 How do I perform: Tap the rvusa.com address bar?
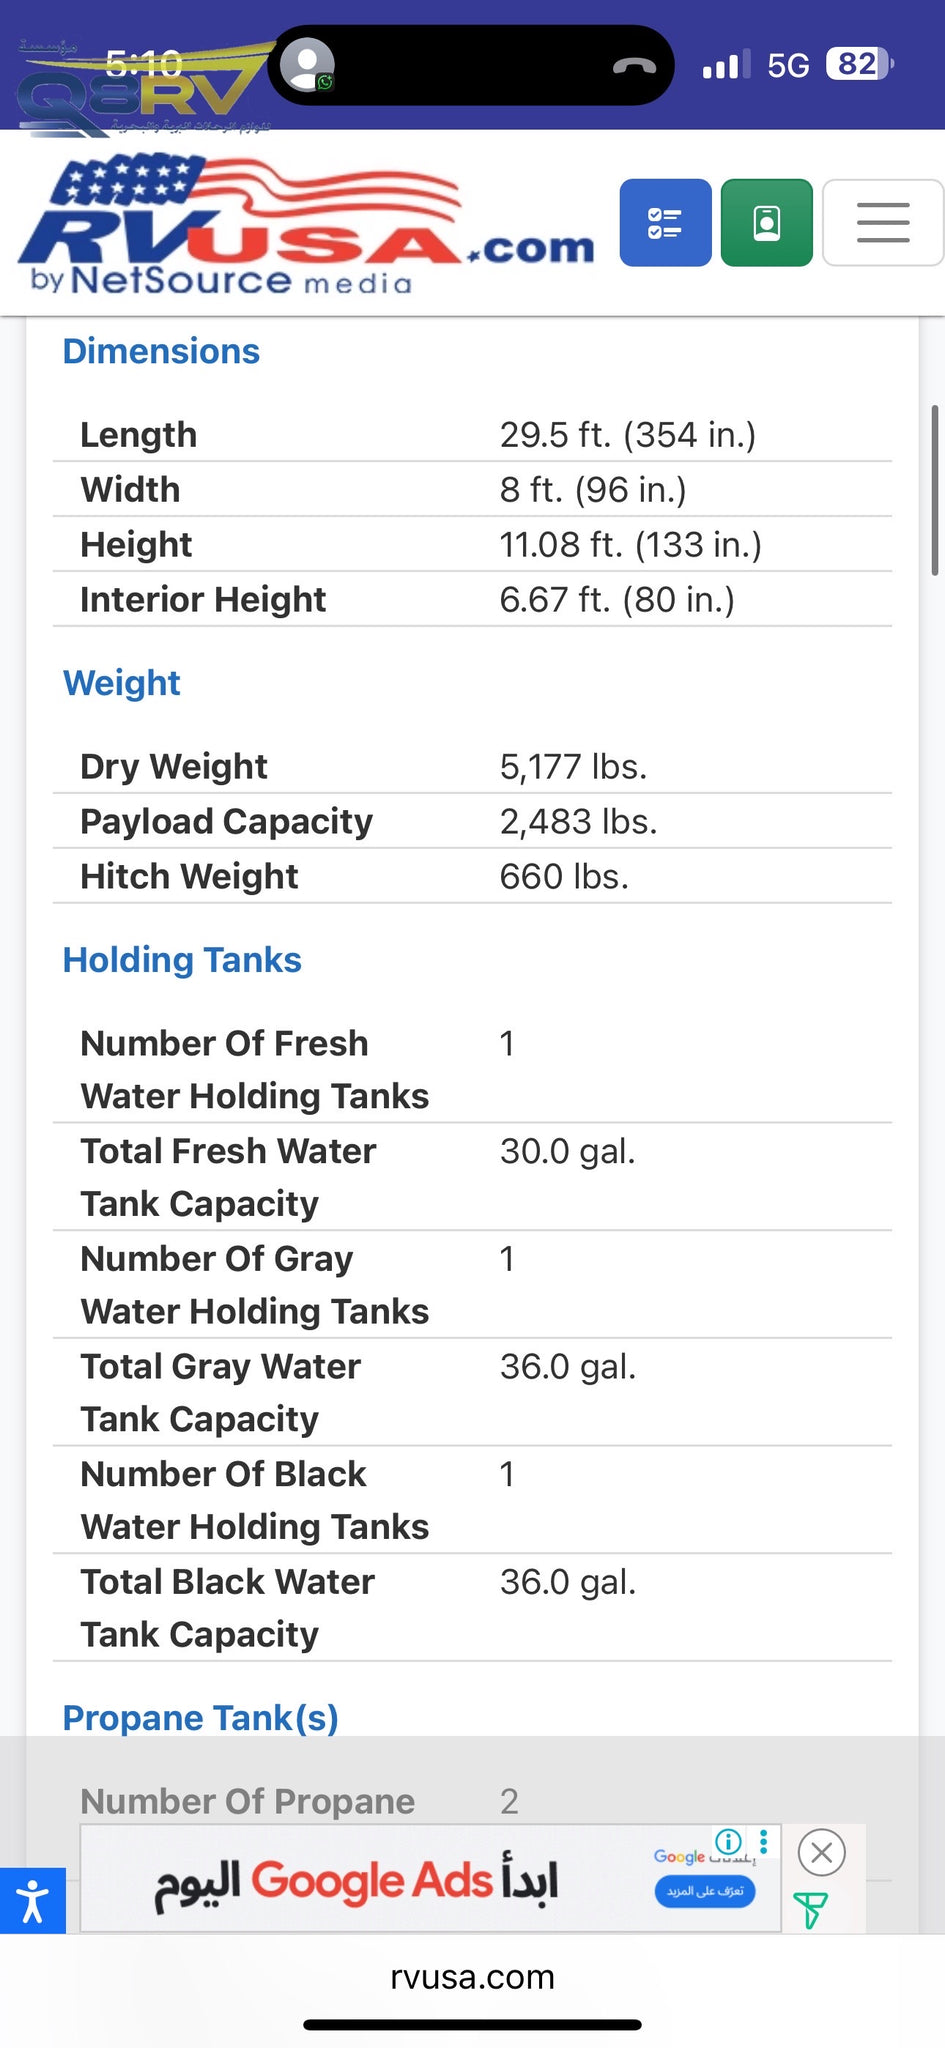[472, 1977]
